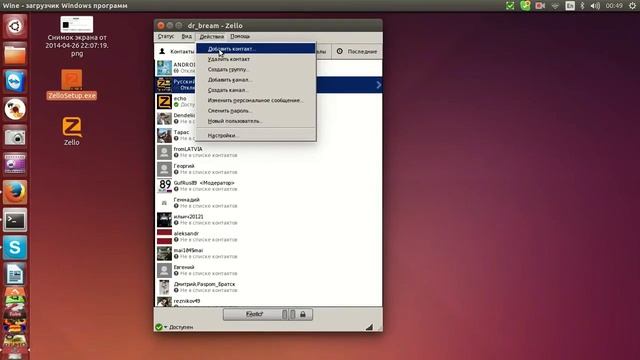
Task: Toggle the lock button beside talk button
Action: point(302,314)
